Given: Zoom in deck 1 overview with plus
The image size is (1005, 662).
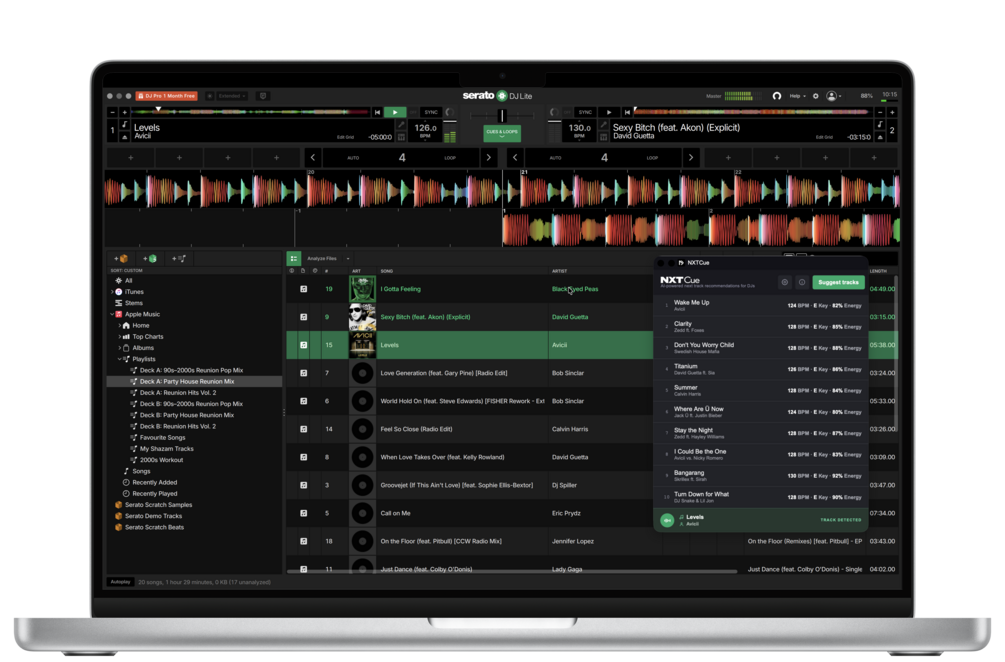Looking at the screenshot, I should (125, 112).
